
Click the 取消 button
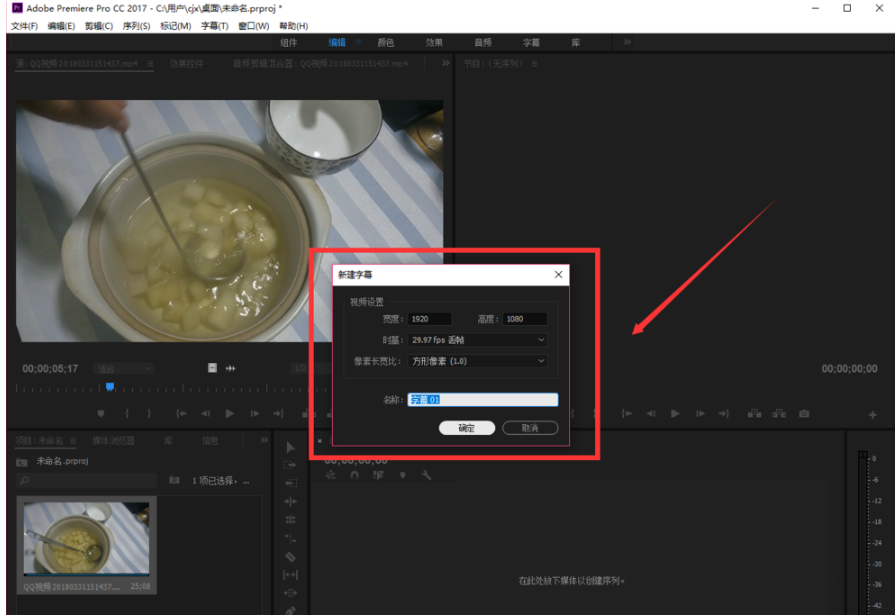529,428
